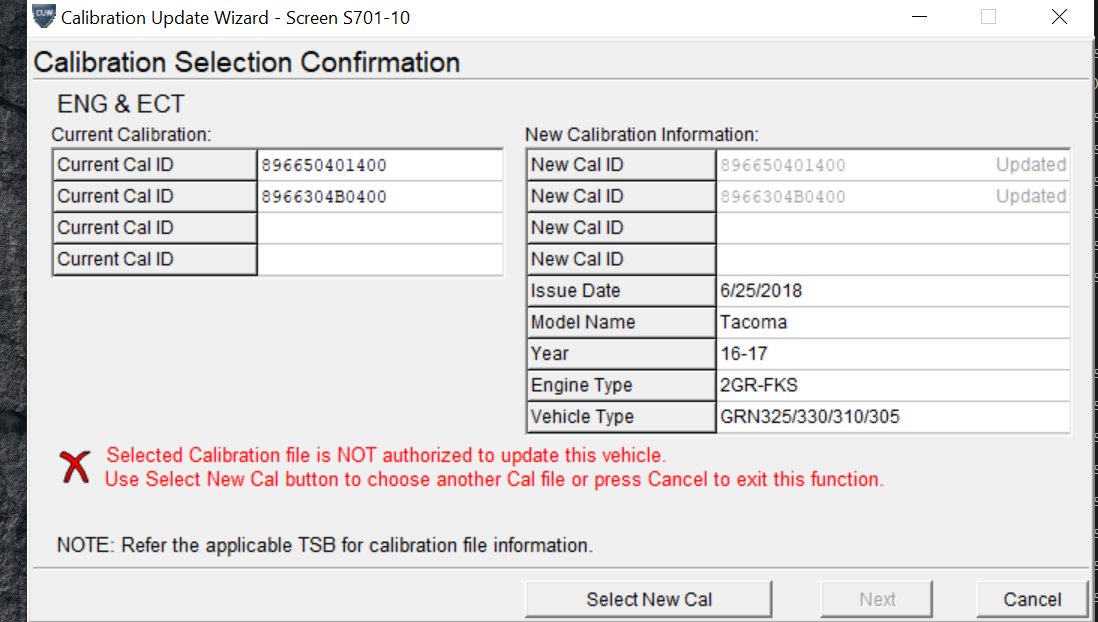Click the CUW shield icon in title bar
The width and height of the screenshot is (1098, 622).
[x=43, y=15]
